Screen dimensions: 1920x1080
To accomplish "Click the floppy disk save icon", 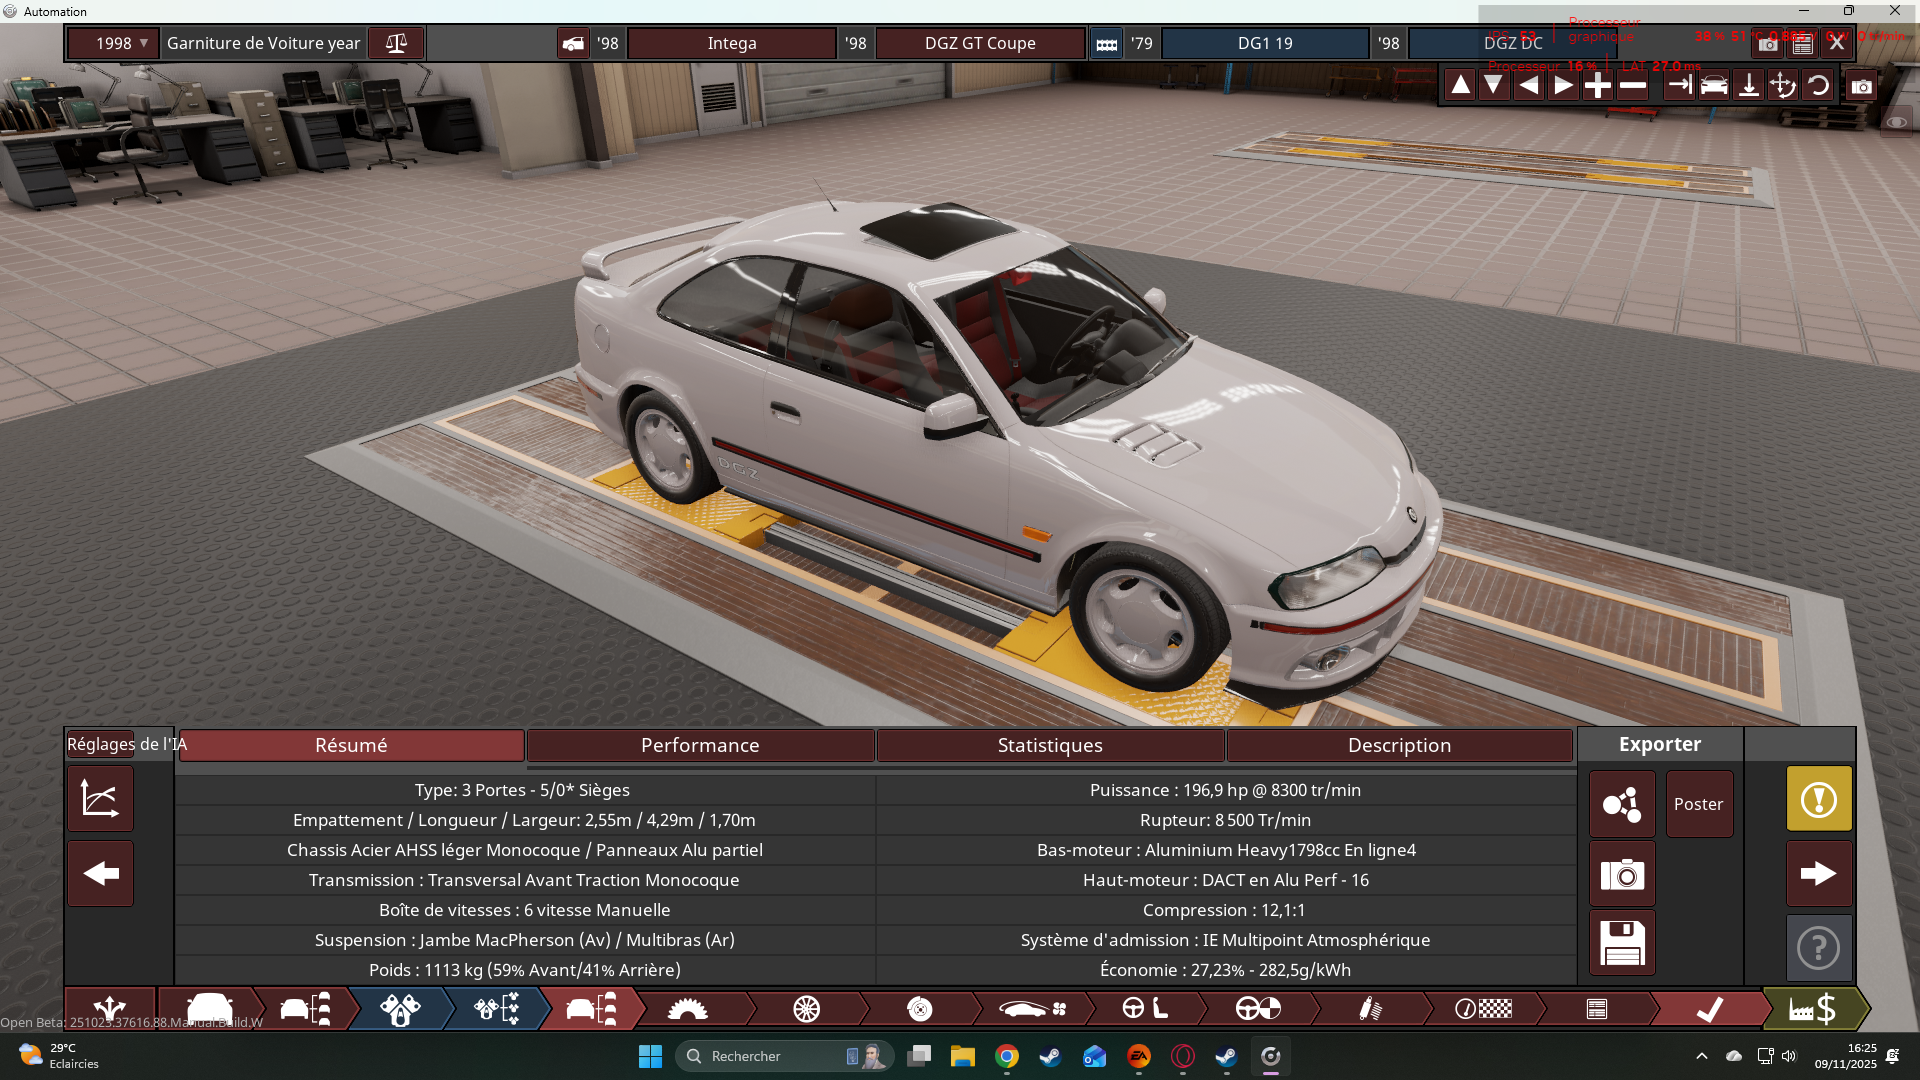I will click(1621, 943).
